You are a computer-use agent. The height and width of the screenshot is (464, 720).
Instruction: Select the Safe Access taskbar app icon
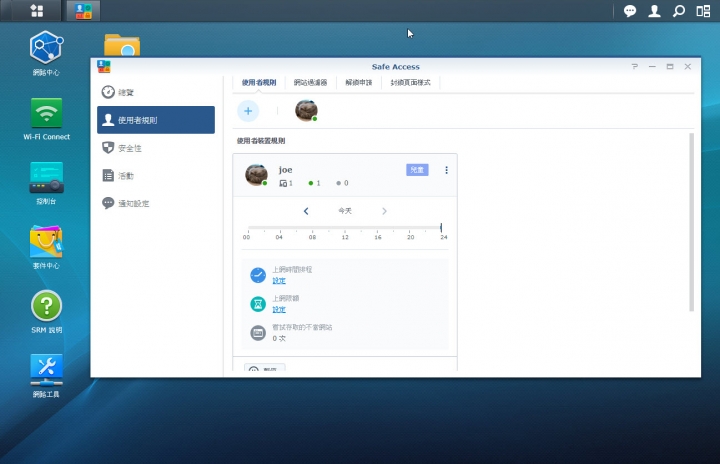(83, 11)
